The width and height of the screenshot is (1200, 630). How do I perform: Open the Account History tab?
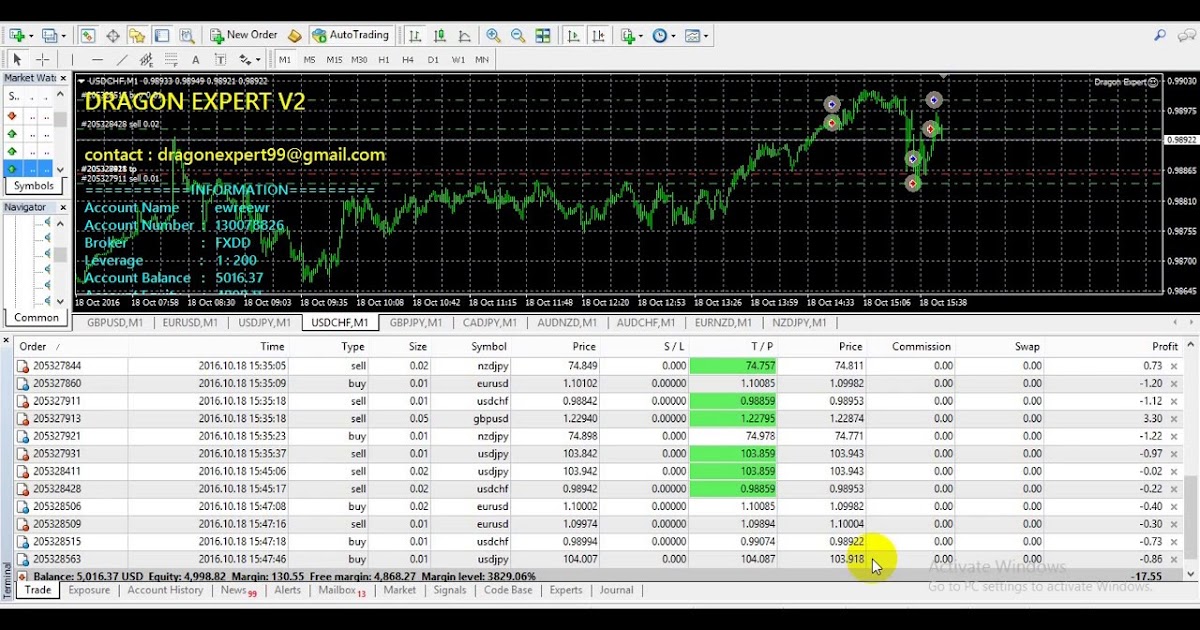point(165,590)
